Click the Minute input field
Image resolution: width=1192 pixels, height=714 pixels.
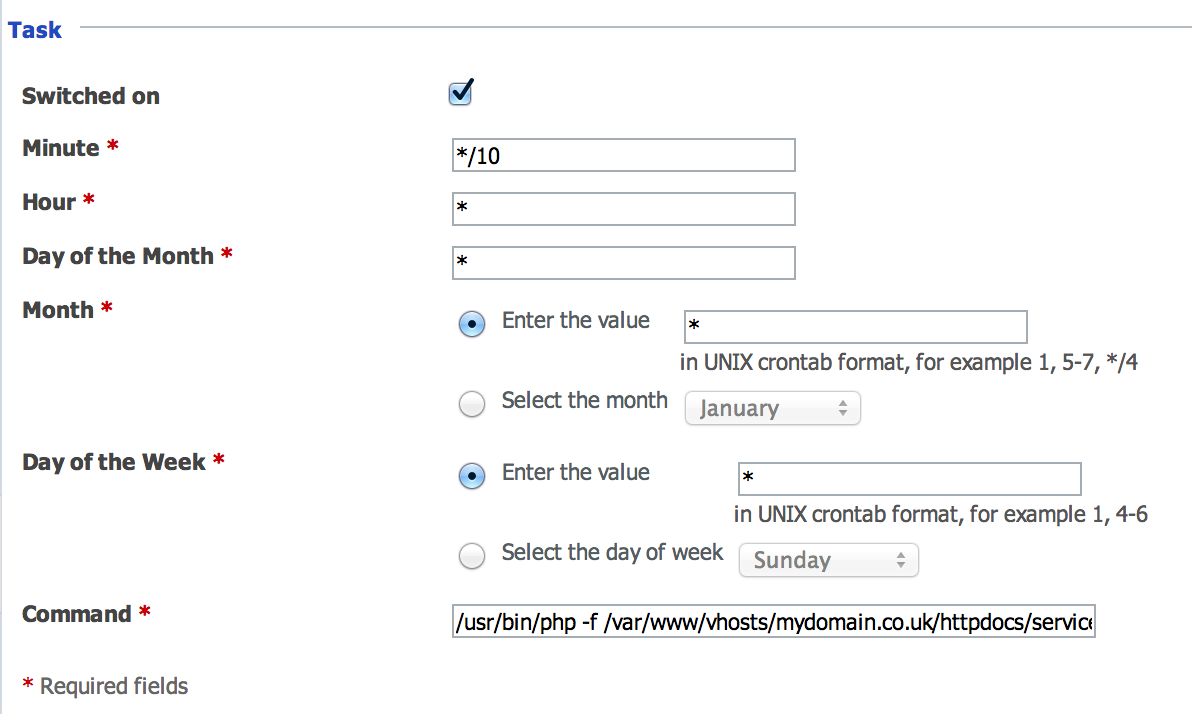pyautogui.click(x=623, y=155)
